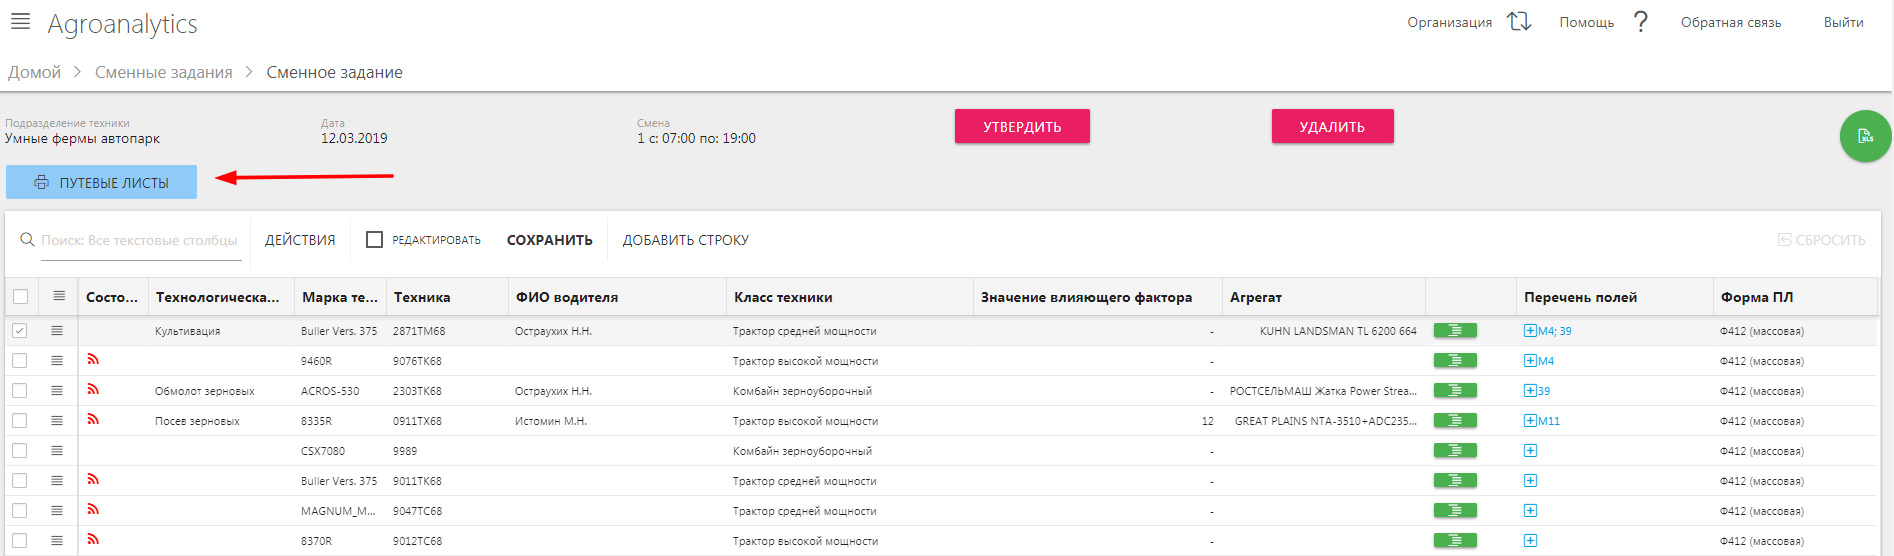Add field with plus icon in 9011TK68 row
1894x556 pixels.
click(1530, 481)
